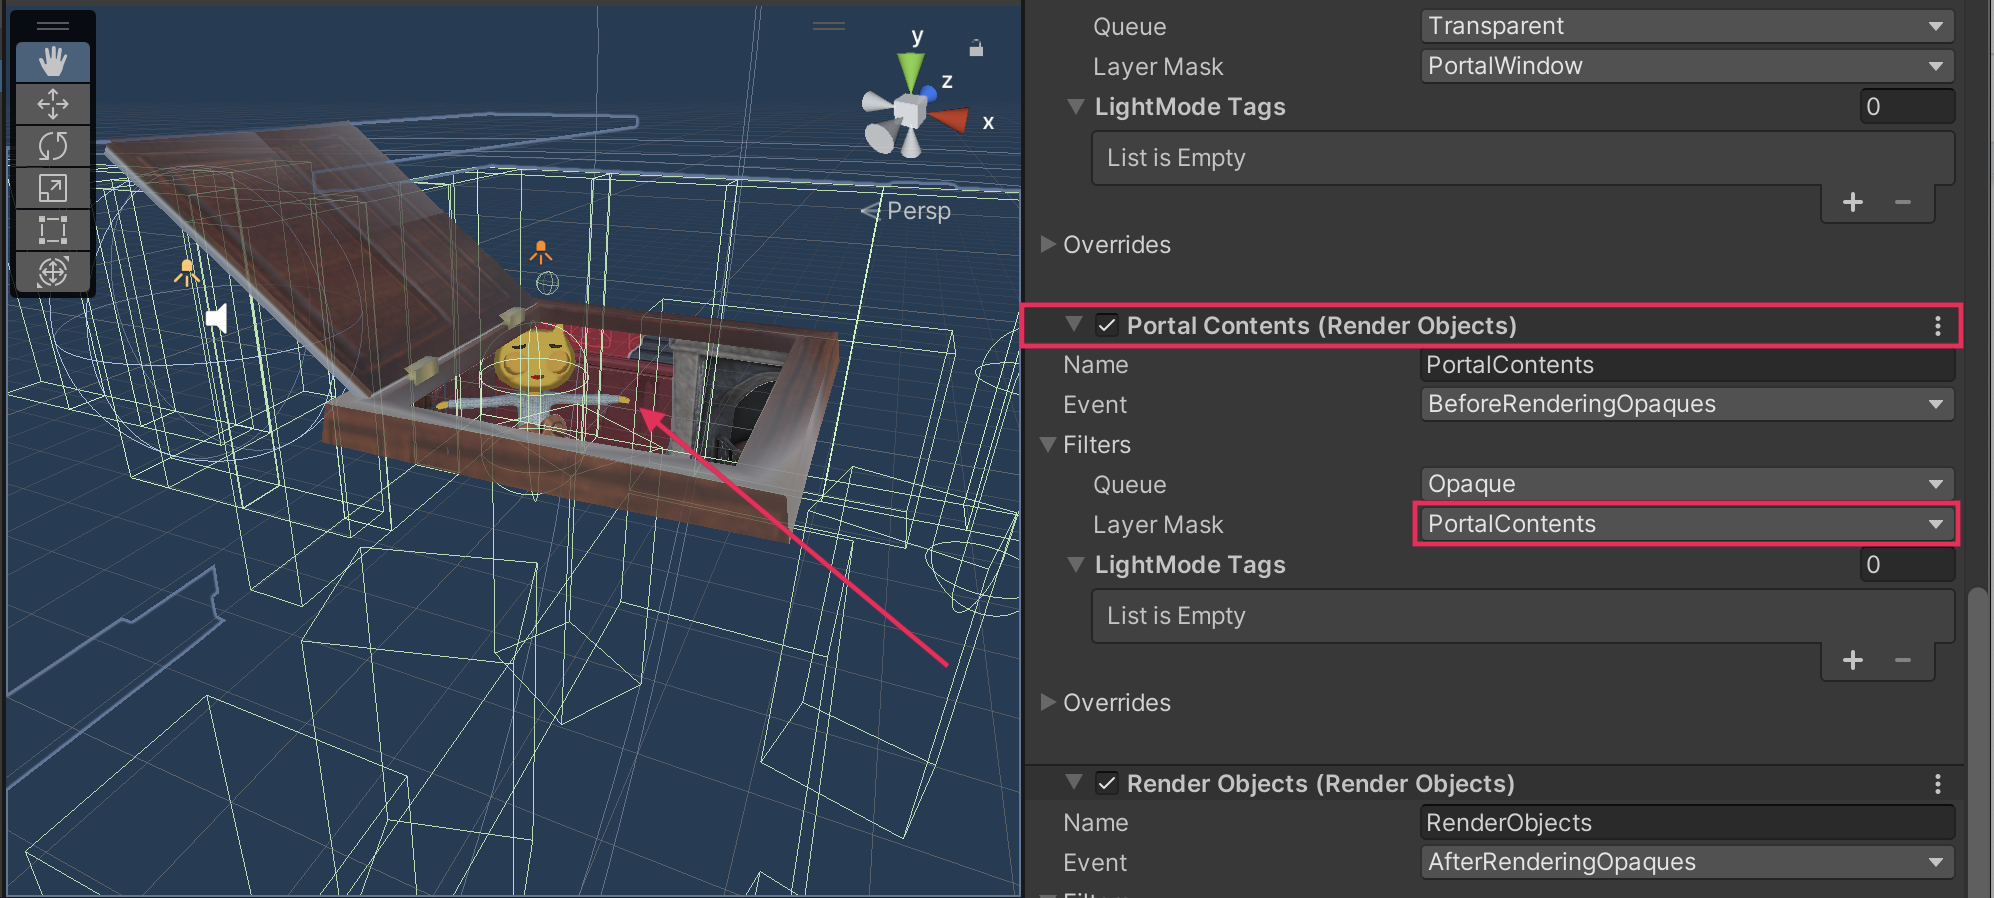Disable the Portal Contents render feature checkbox
This screenshot has height=898, width=1994.
point(1107,325)
